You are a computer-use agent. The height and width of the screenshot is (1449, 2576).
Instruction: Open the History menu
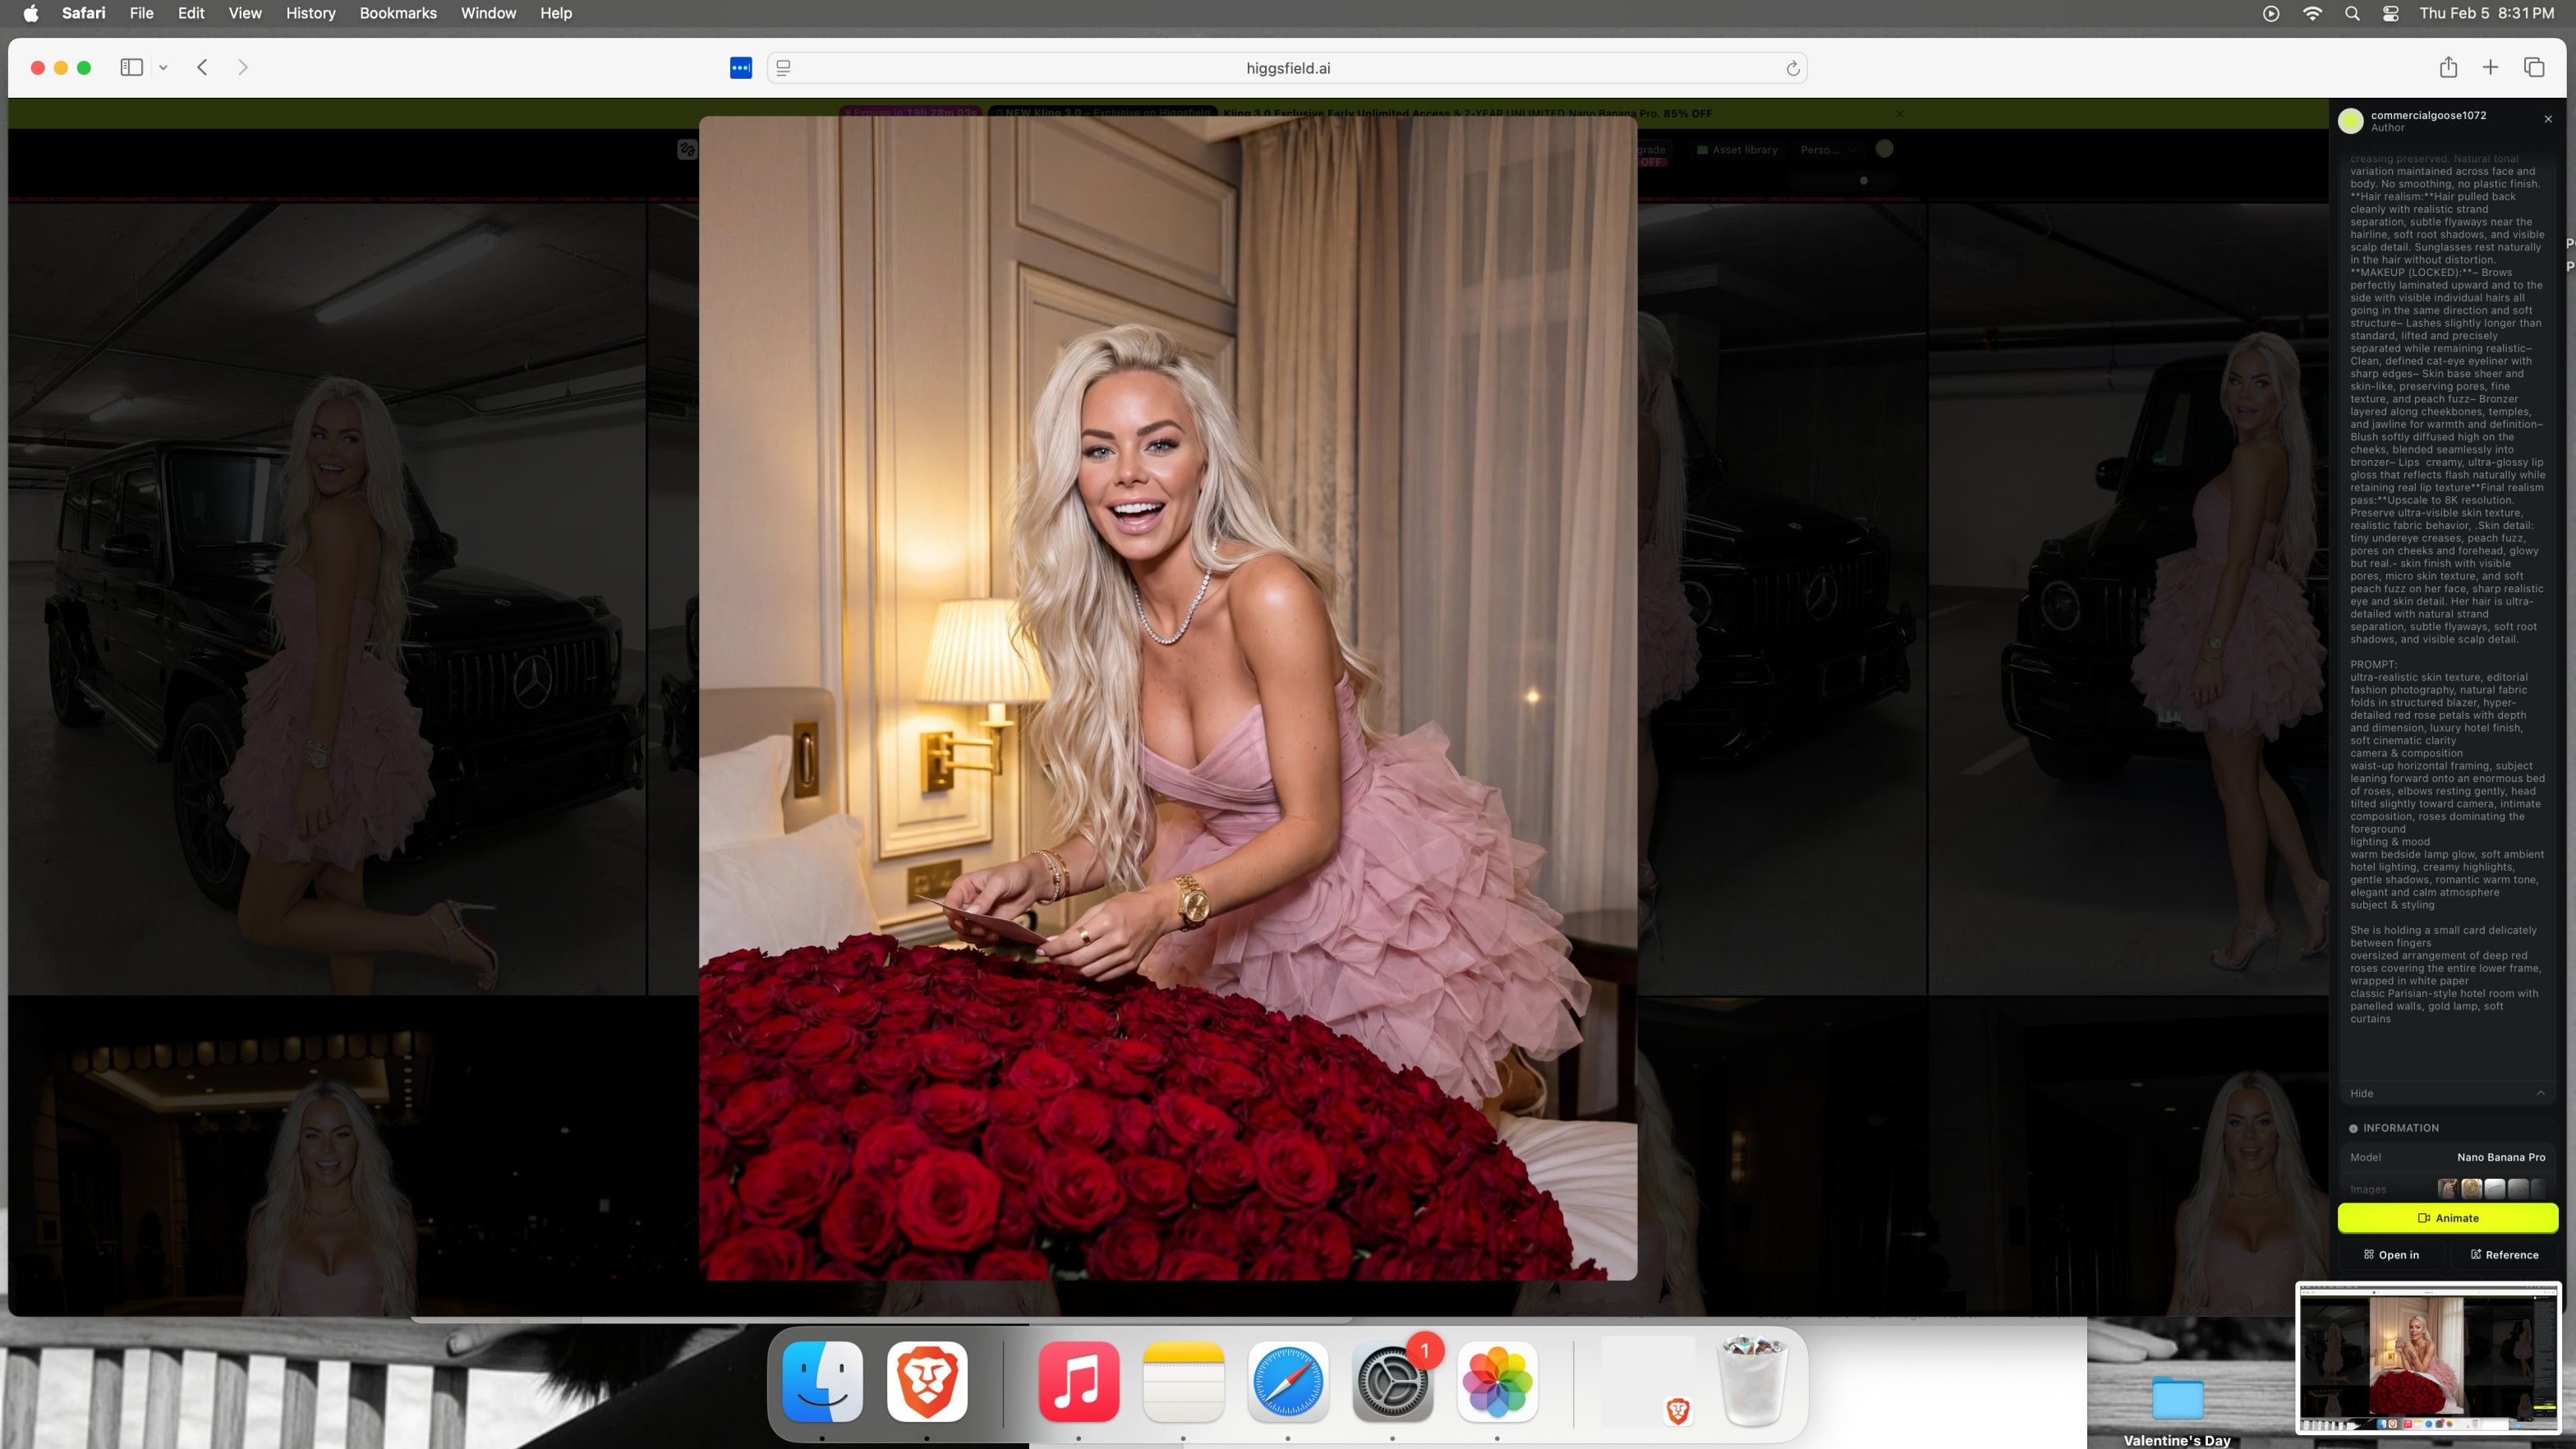[310, 13]
